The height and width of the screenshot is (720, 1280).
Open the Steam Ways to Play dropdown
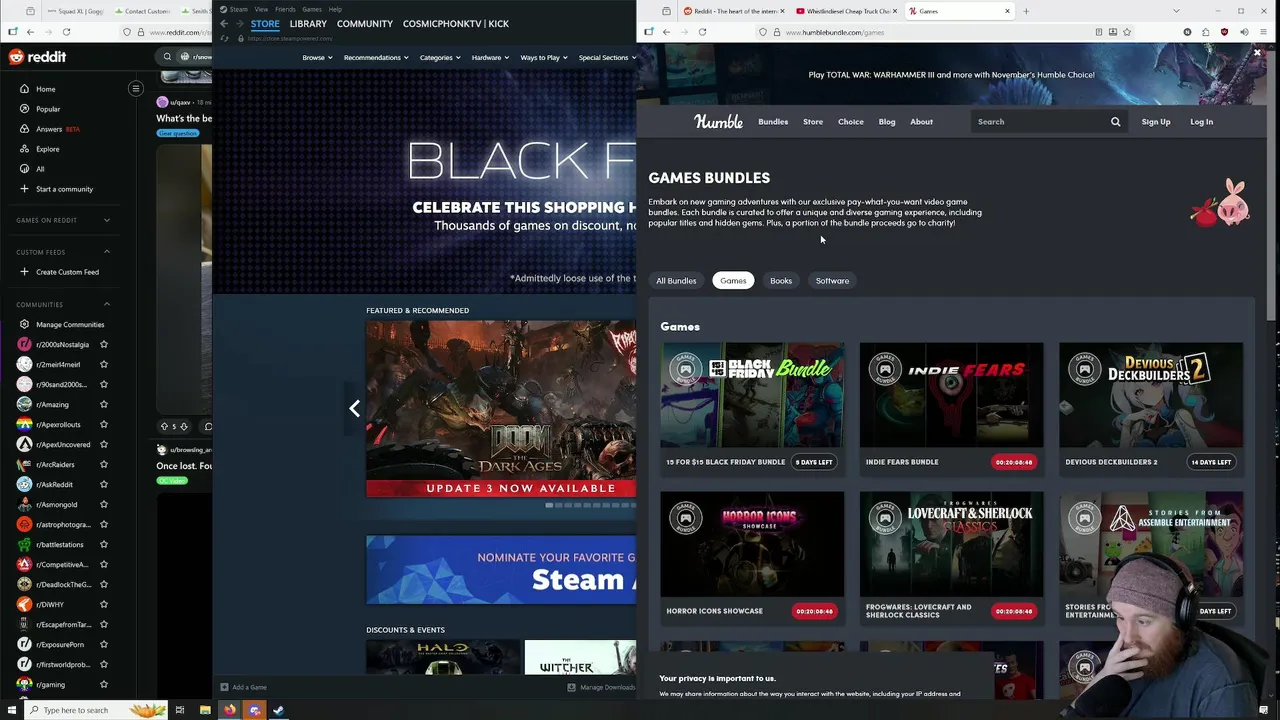point(544,58)
